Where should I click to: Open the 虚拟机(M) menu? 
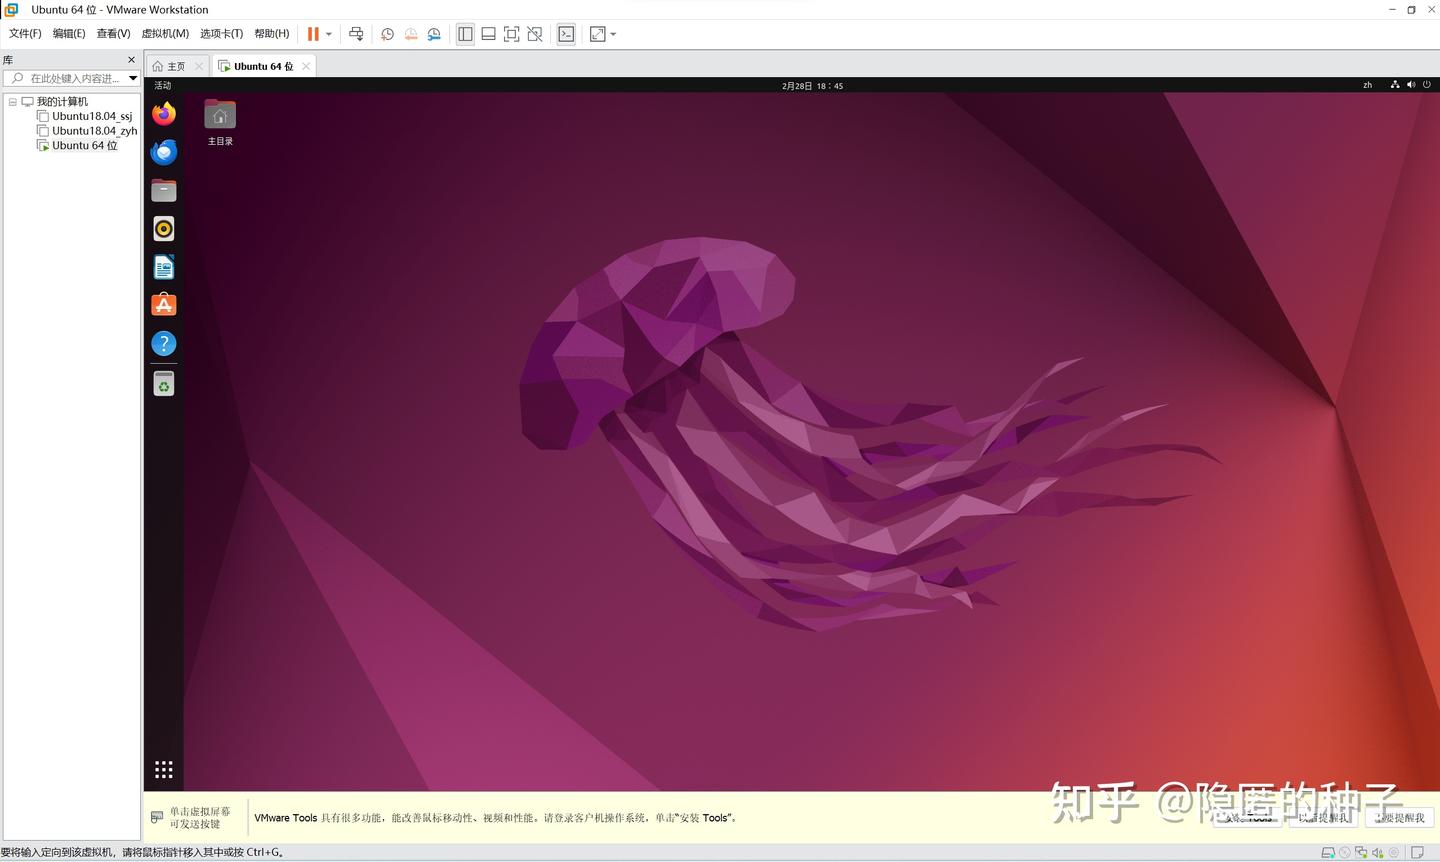tap(165, 33)
